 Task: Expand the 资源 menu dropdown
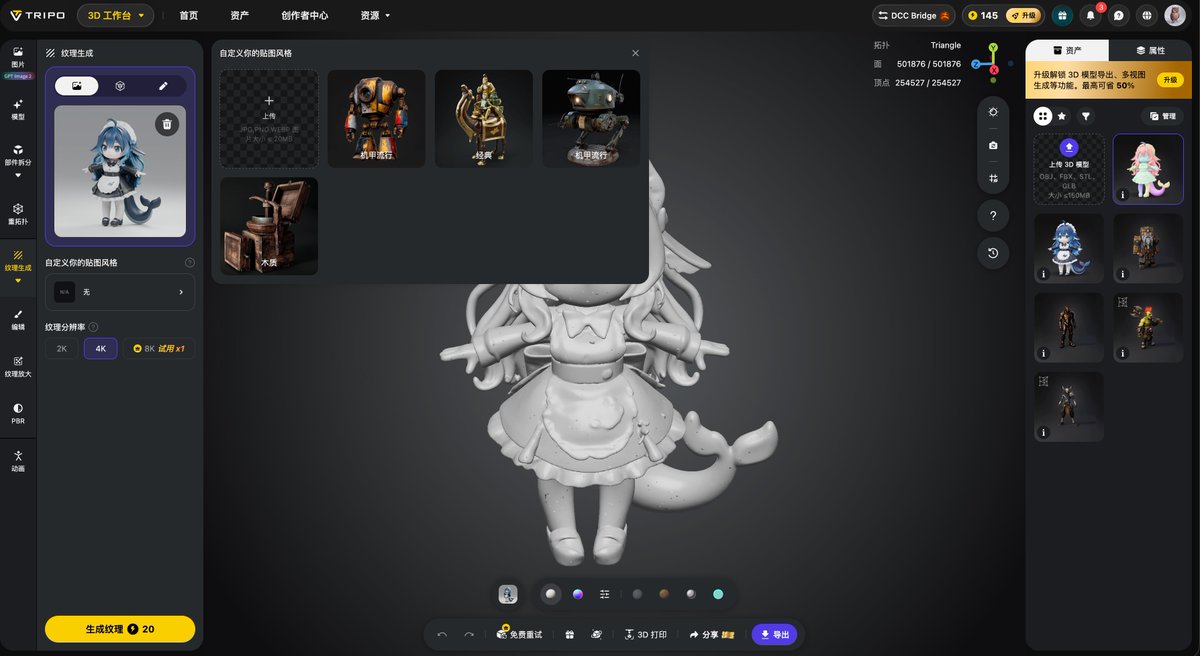375,15
